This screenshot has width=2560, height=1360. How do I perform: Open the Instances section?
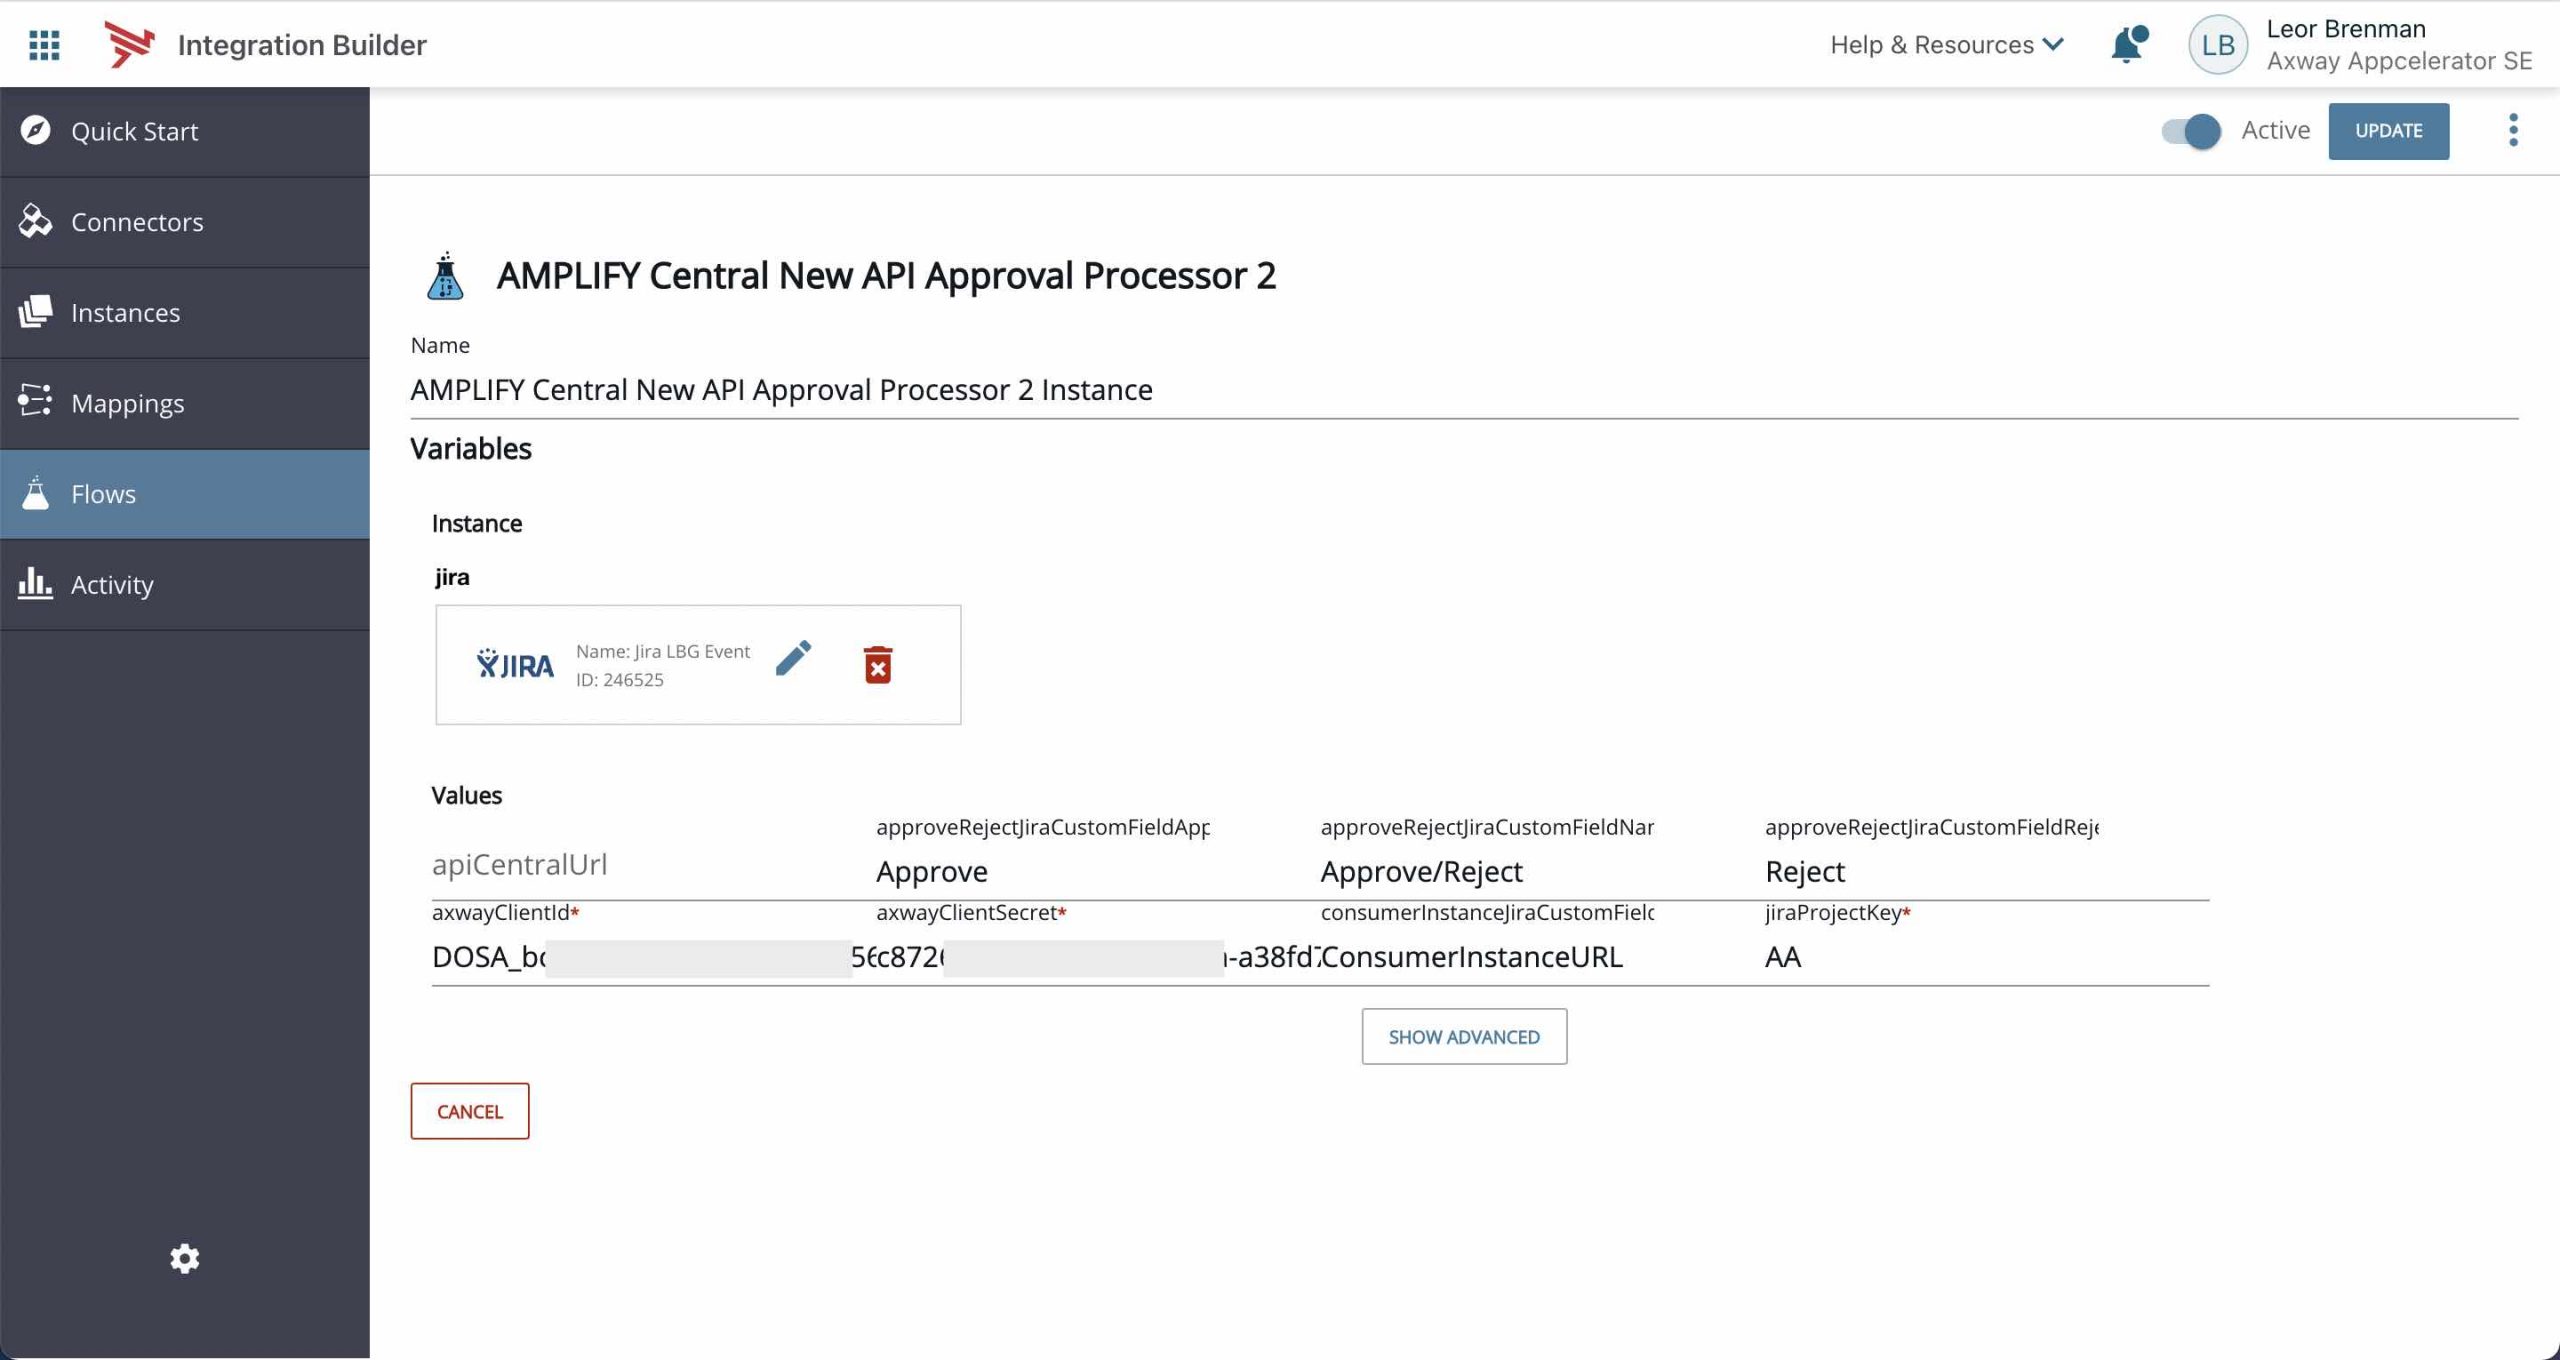(x=185, y=313)
